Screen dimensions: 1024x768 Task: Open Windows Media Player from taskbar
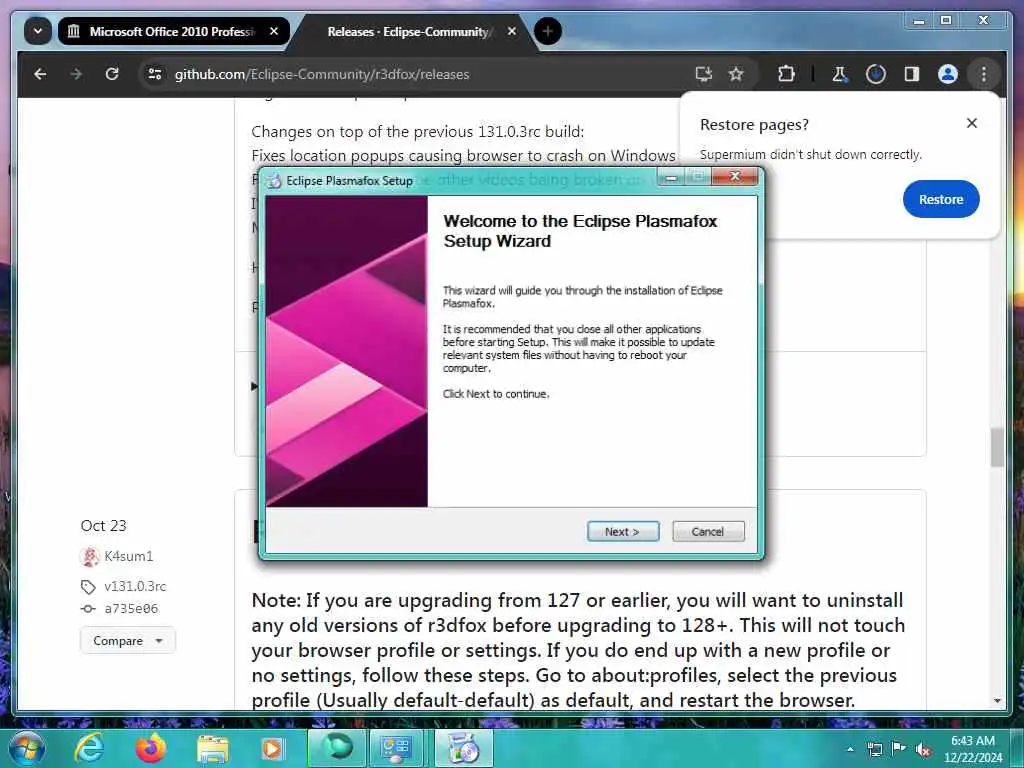pyautogui.click(x=272, y=748)
